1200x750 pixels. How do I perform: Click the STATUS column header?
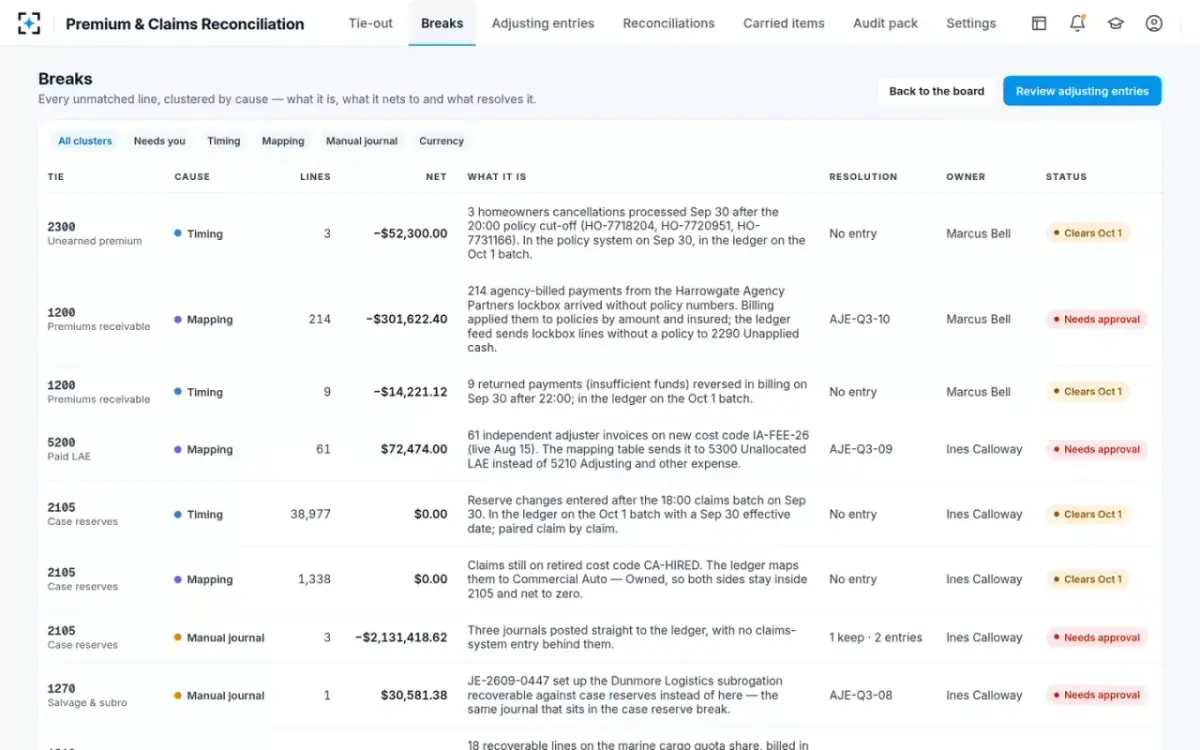click(x=1066, y=177)
